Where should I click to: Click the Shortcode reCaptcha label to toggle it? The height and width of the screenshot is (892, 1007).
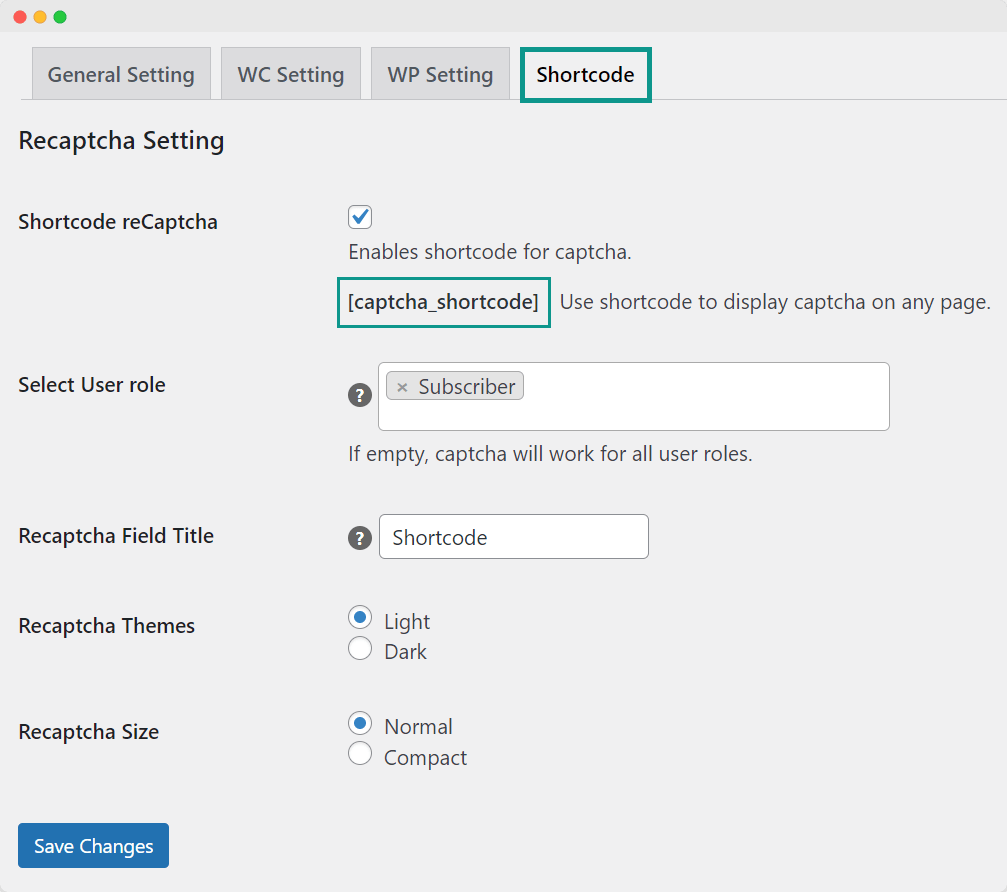click(117, 221)
